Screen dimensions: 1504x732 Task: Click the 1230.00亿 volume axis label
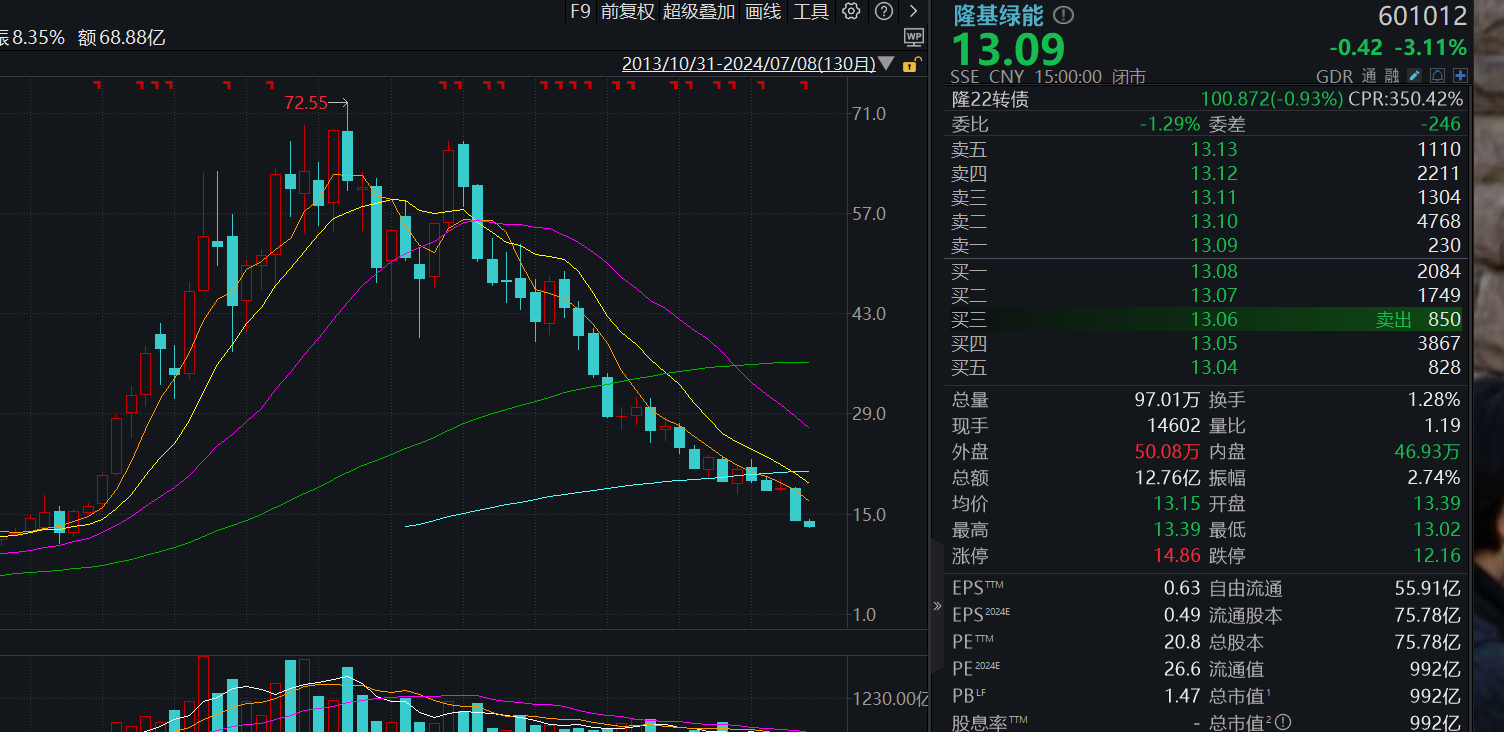(x=890, y=698)
